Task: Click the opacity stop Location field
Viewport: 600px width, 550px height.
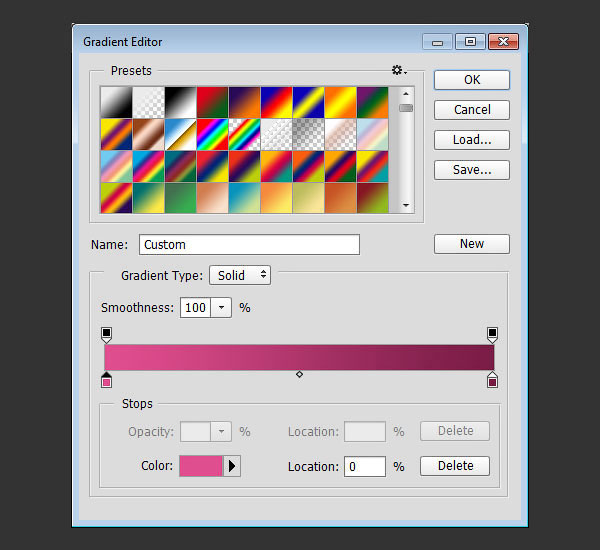Action: (x=365, y=432)
